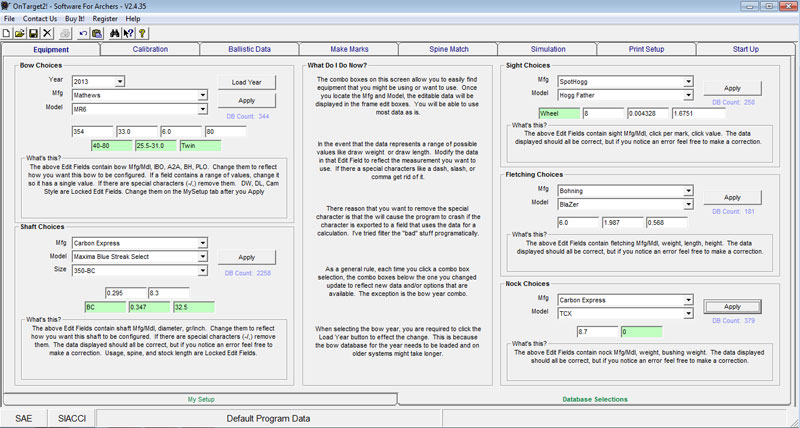800x428 pixels.
Task: Expand shaft Size dropdown showing 350-BC
Action: click(x=203, y=270)
